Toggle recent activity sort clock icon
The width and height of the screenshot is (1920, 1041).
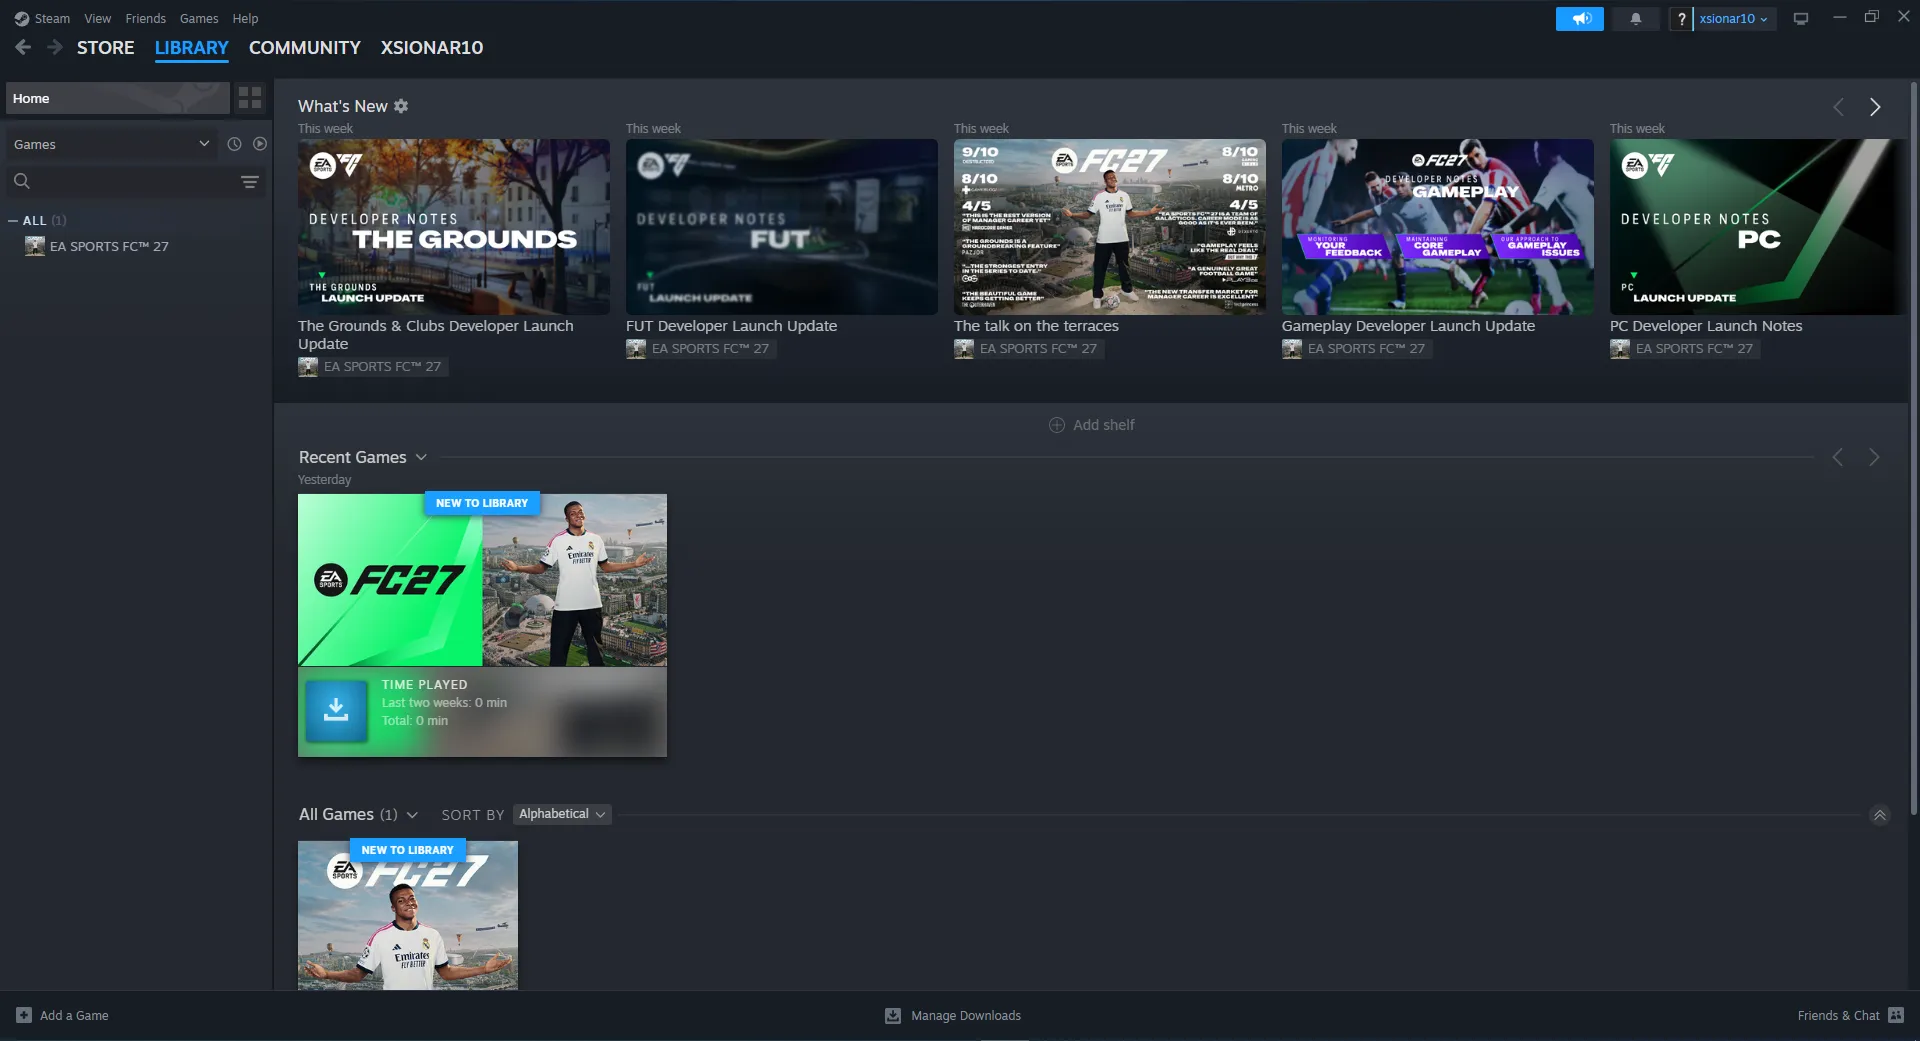[234, 144]
